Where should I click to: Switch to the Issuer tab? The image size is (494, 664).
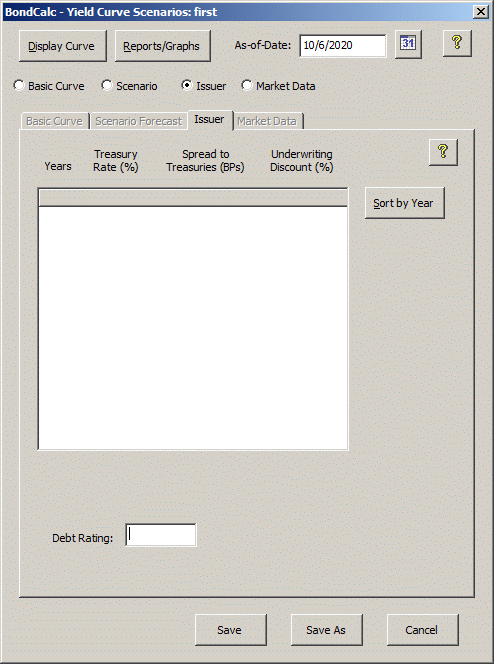click(x=210, y=120)
